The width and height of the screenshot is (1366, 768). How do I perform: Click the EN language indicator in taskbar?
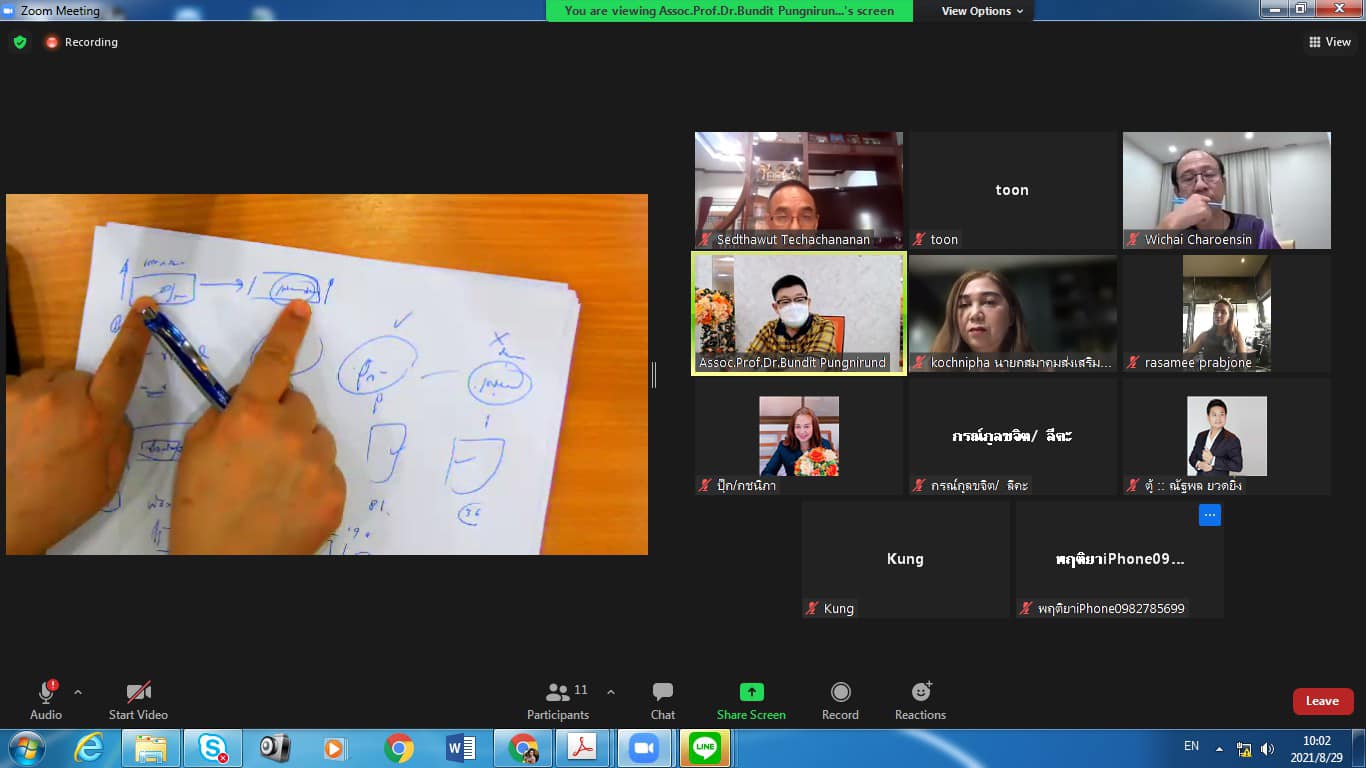click(x=1191, y=746)
